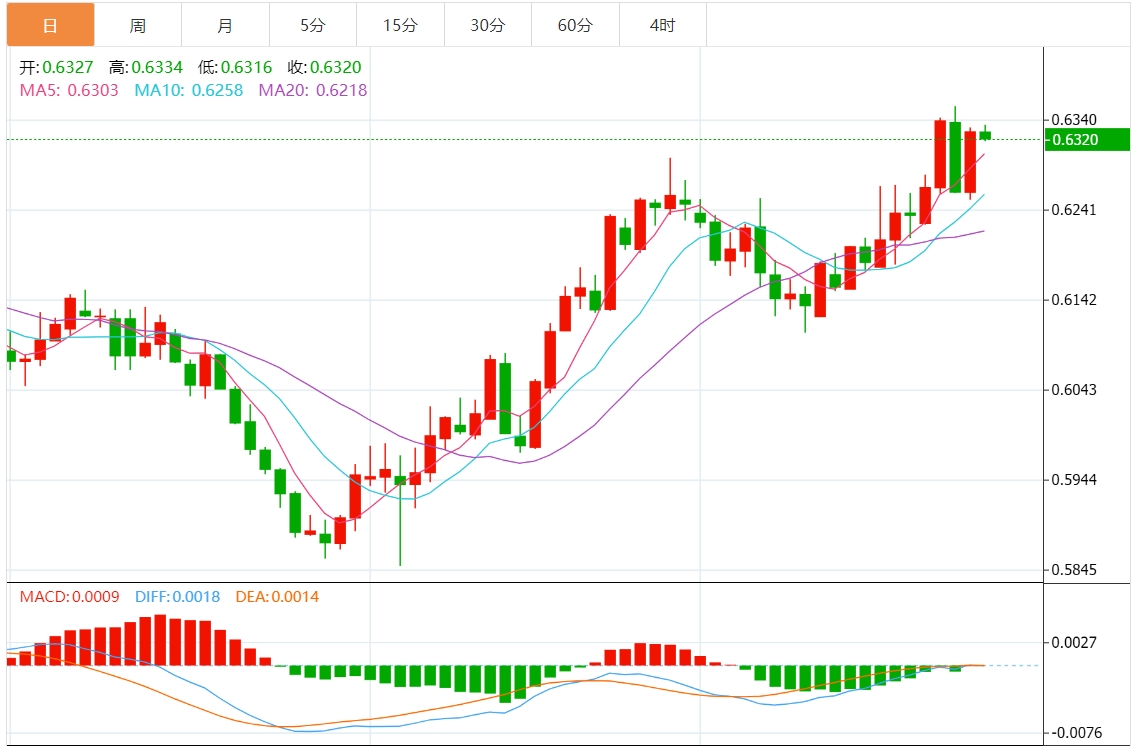Click the MA20: 0.6218 indicator label
The width and height of the screenshot is (1139, 746).
pos(313,90)
